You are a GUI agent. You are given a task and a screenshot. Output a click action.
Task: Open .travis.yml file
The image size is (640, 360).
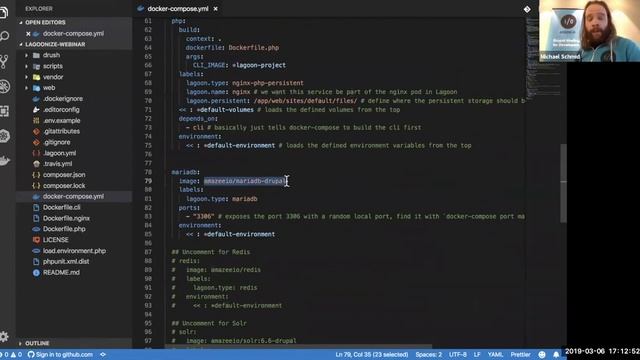point(58,164)
